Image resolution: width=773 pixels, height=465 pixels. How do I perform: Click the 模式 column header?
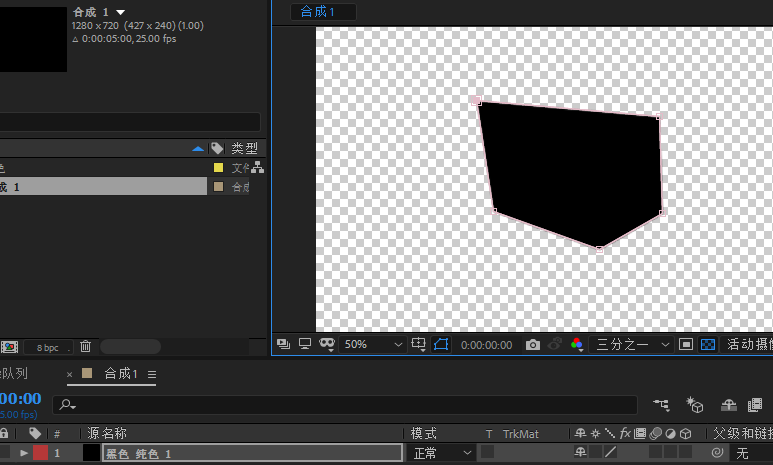[423, 433]
